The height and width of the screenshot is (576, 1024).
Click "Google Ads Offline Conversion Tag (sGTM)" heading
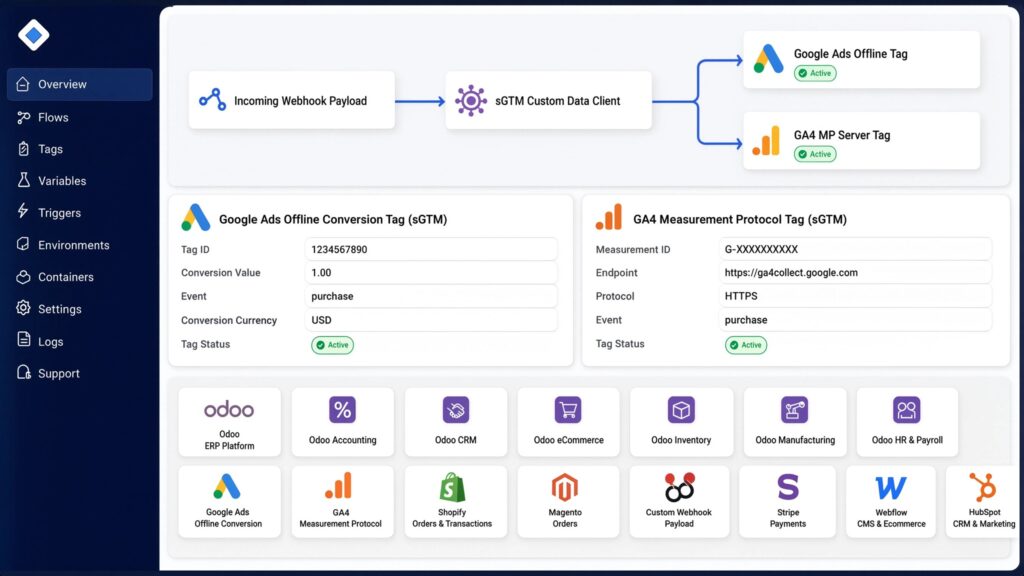[x=333, y=219]
